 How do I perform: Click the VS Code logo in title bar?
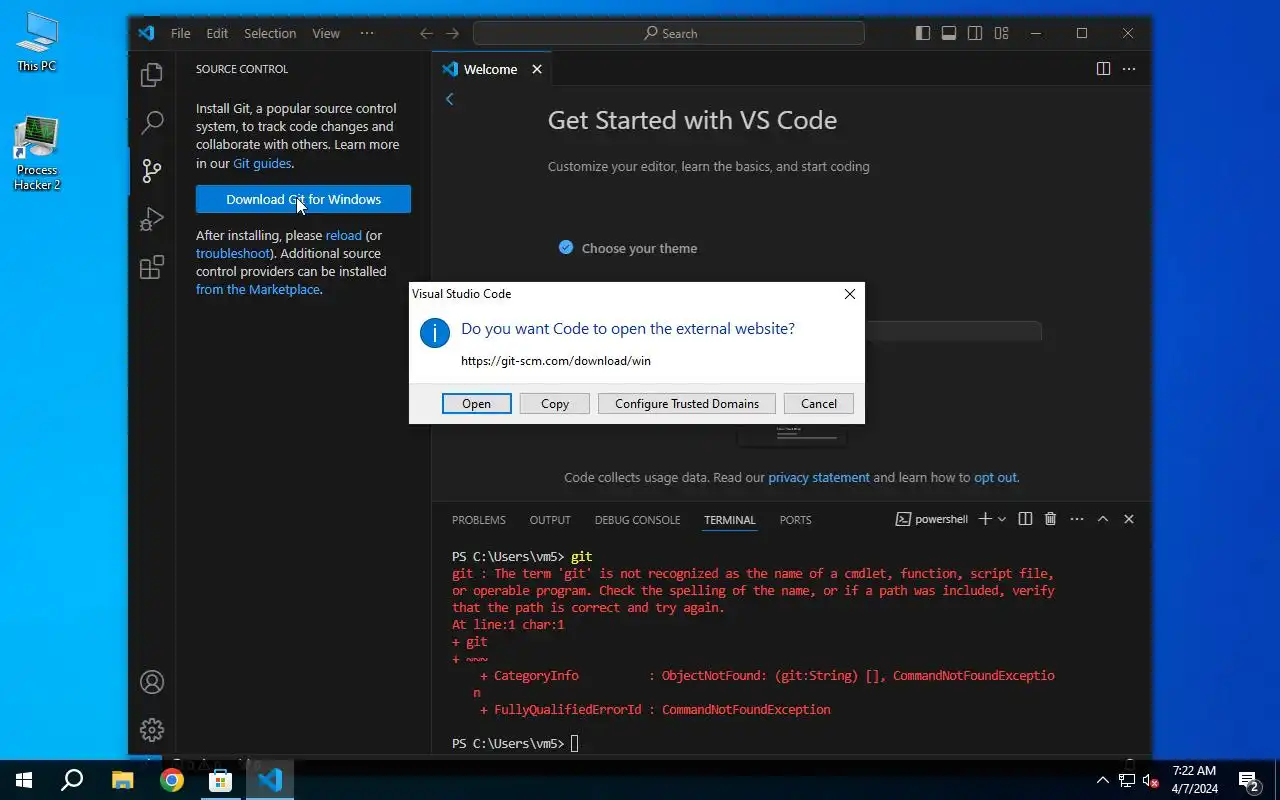coord(146,33)
